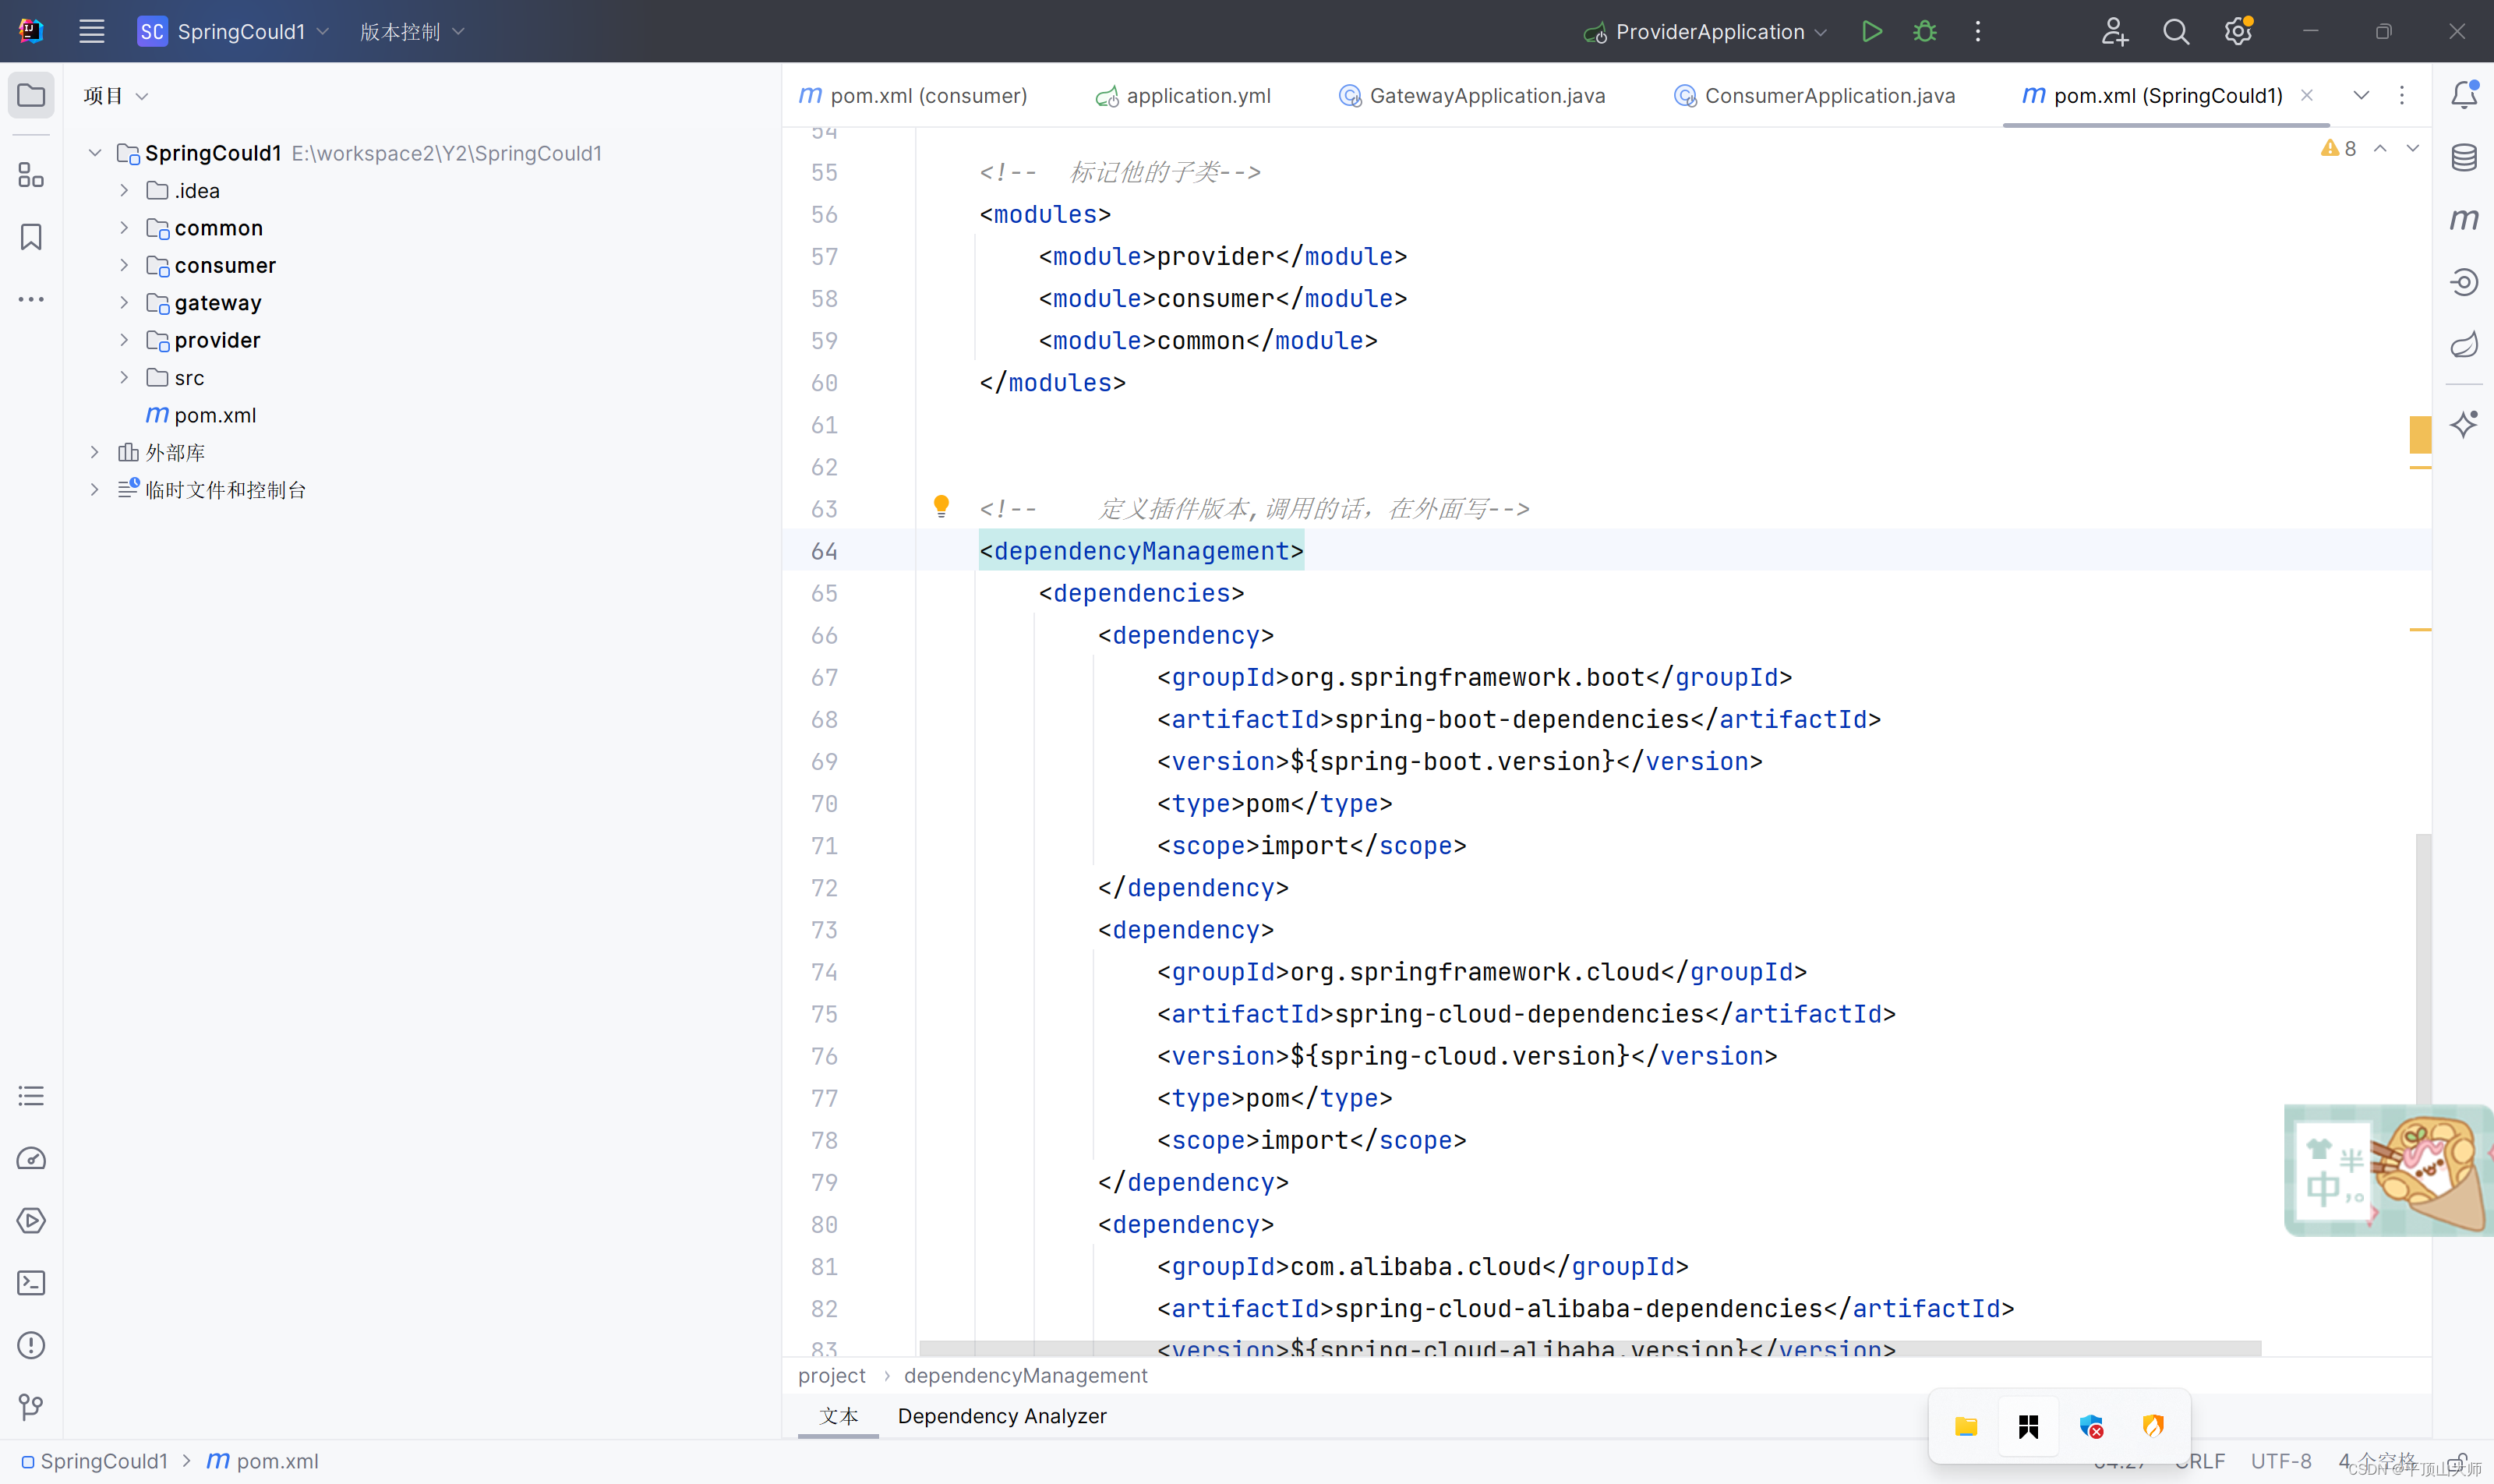
Task: Open the Maven tool window icon
Action: 2464,219
